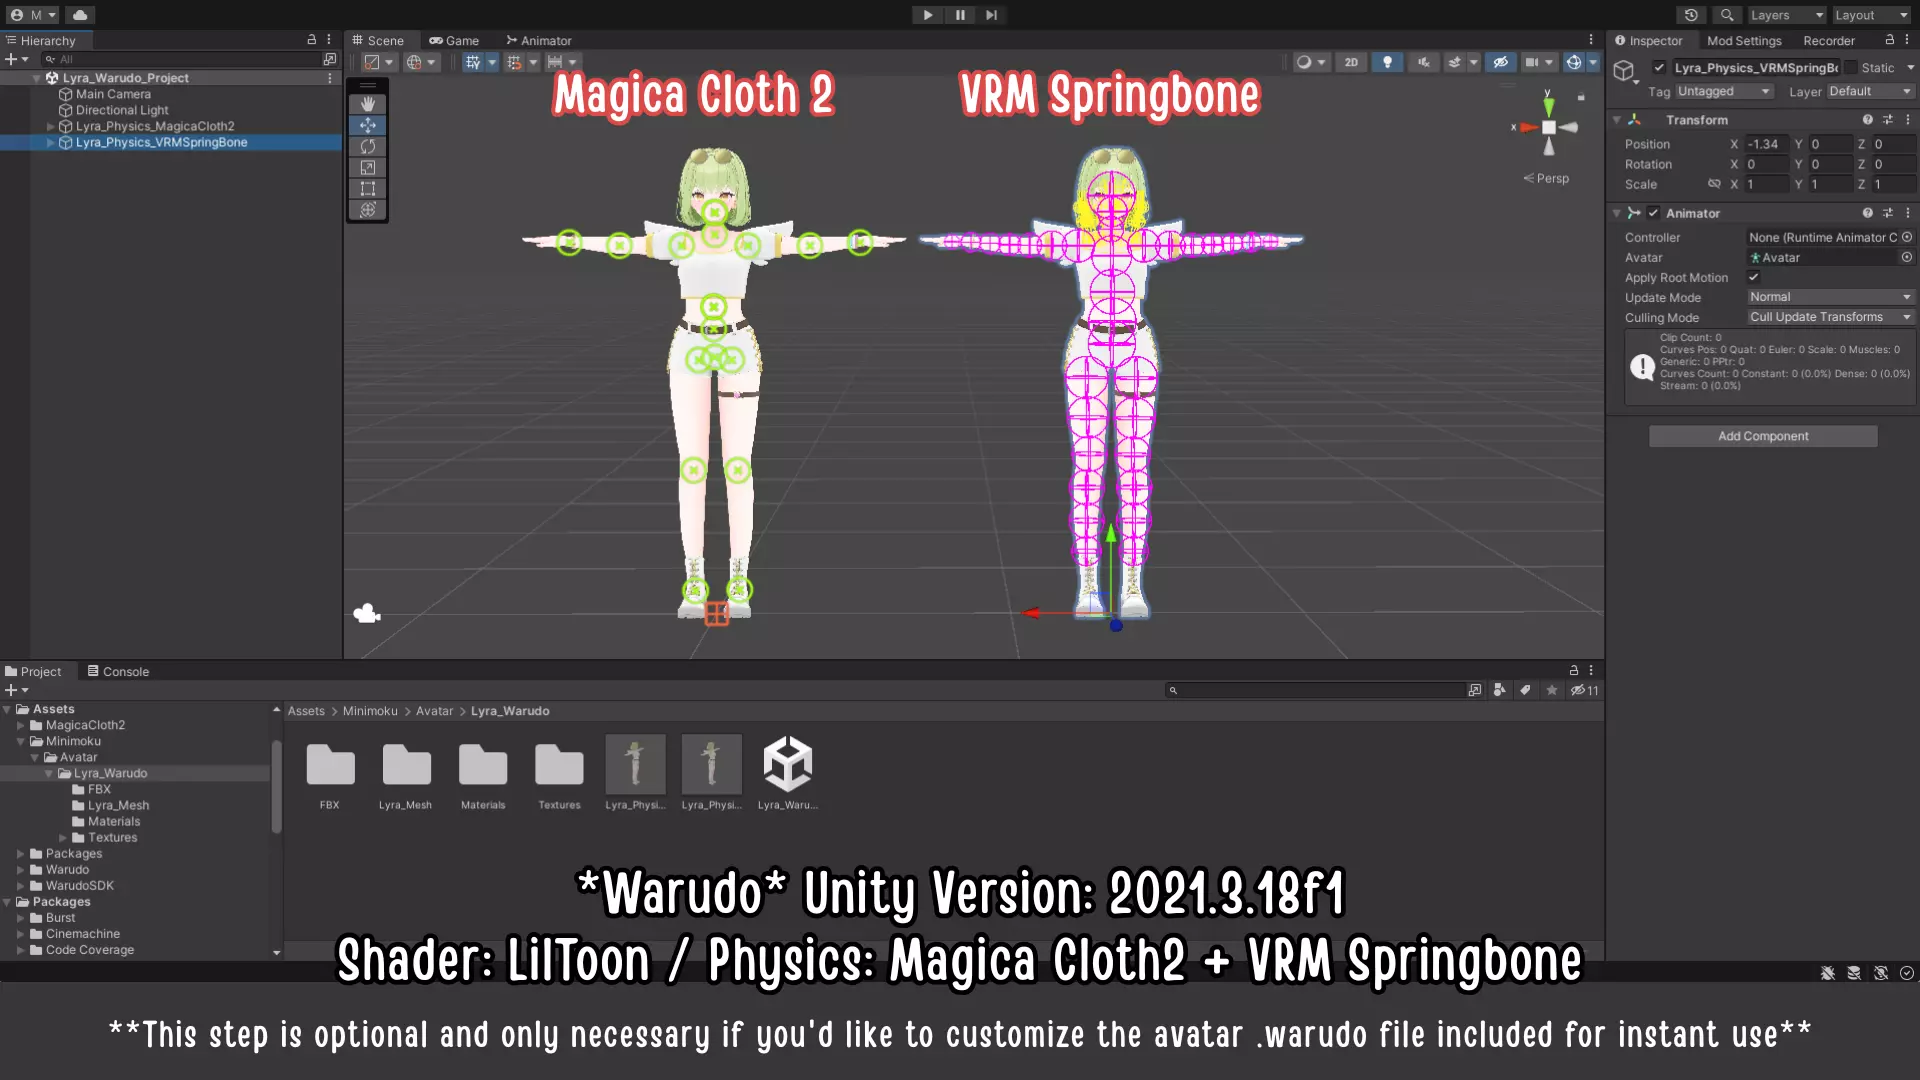Open the cloud services button
The width and height of the screenshot is (1920, 1080).
pos(80,15)
